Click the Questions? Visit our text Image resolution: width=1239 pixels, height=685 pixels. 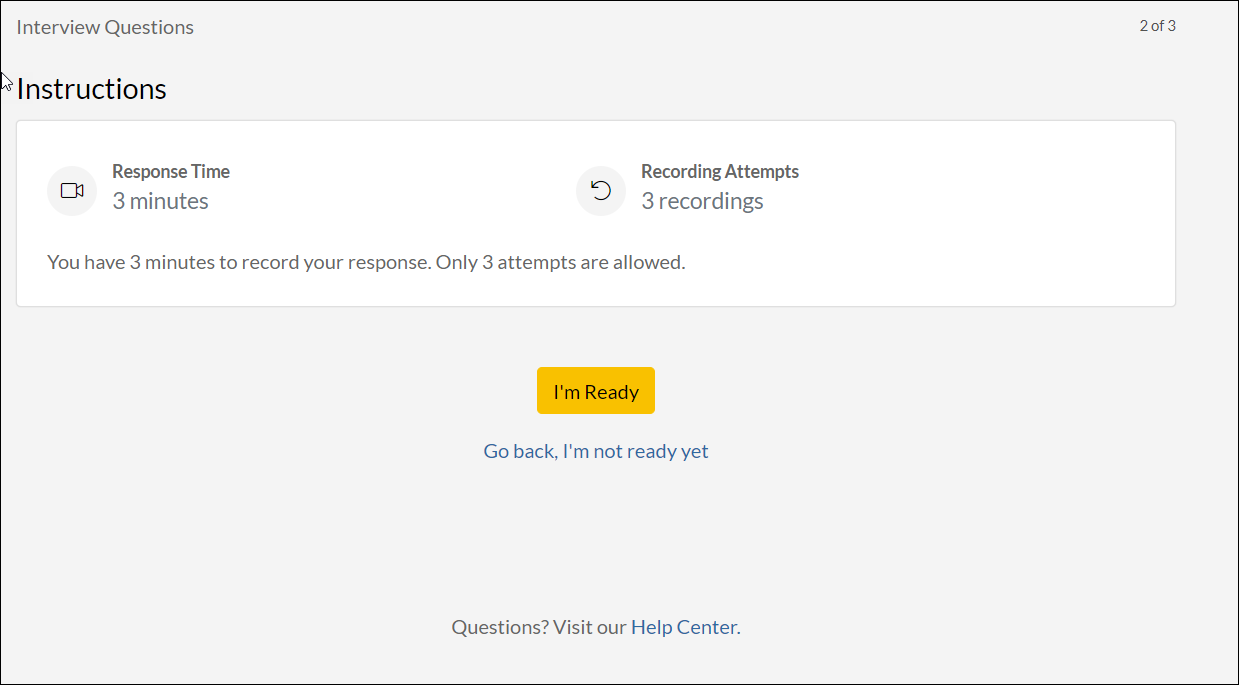coord(538,628)
